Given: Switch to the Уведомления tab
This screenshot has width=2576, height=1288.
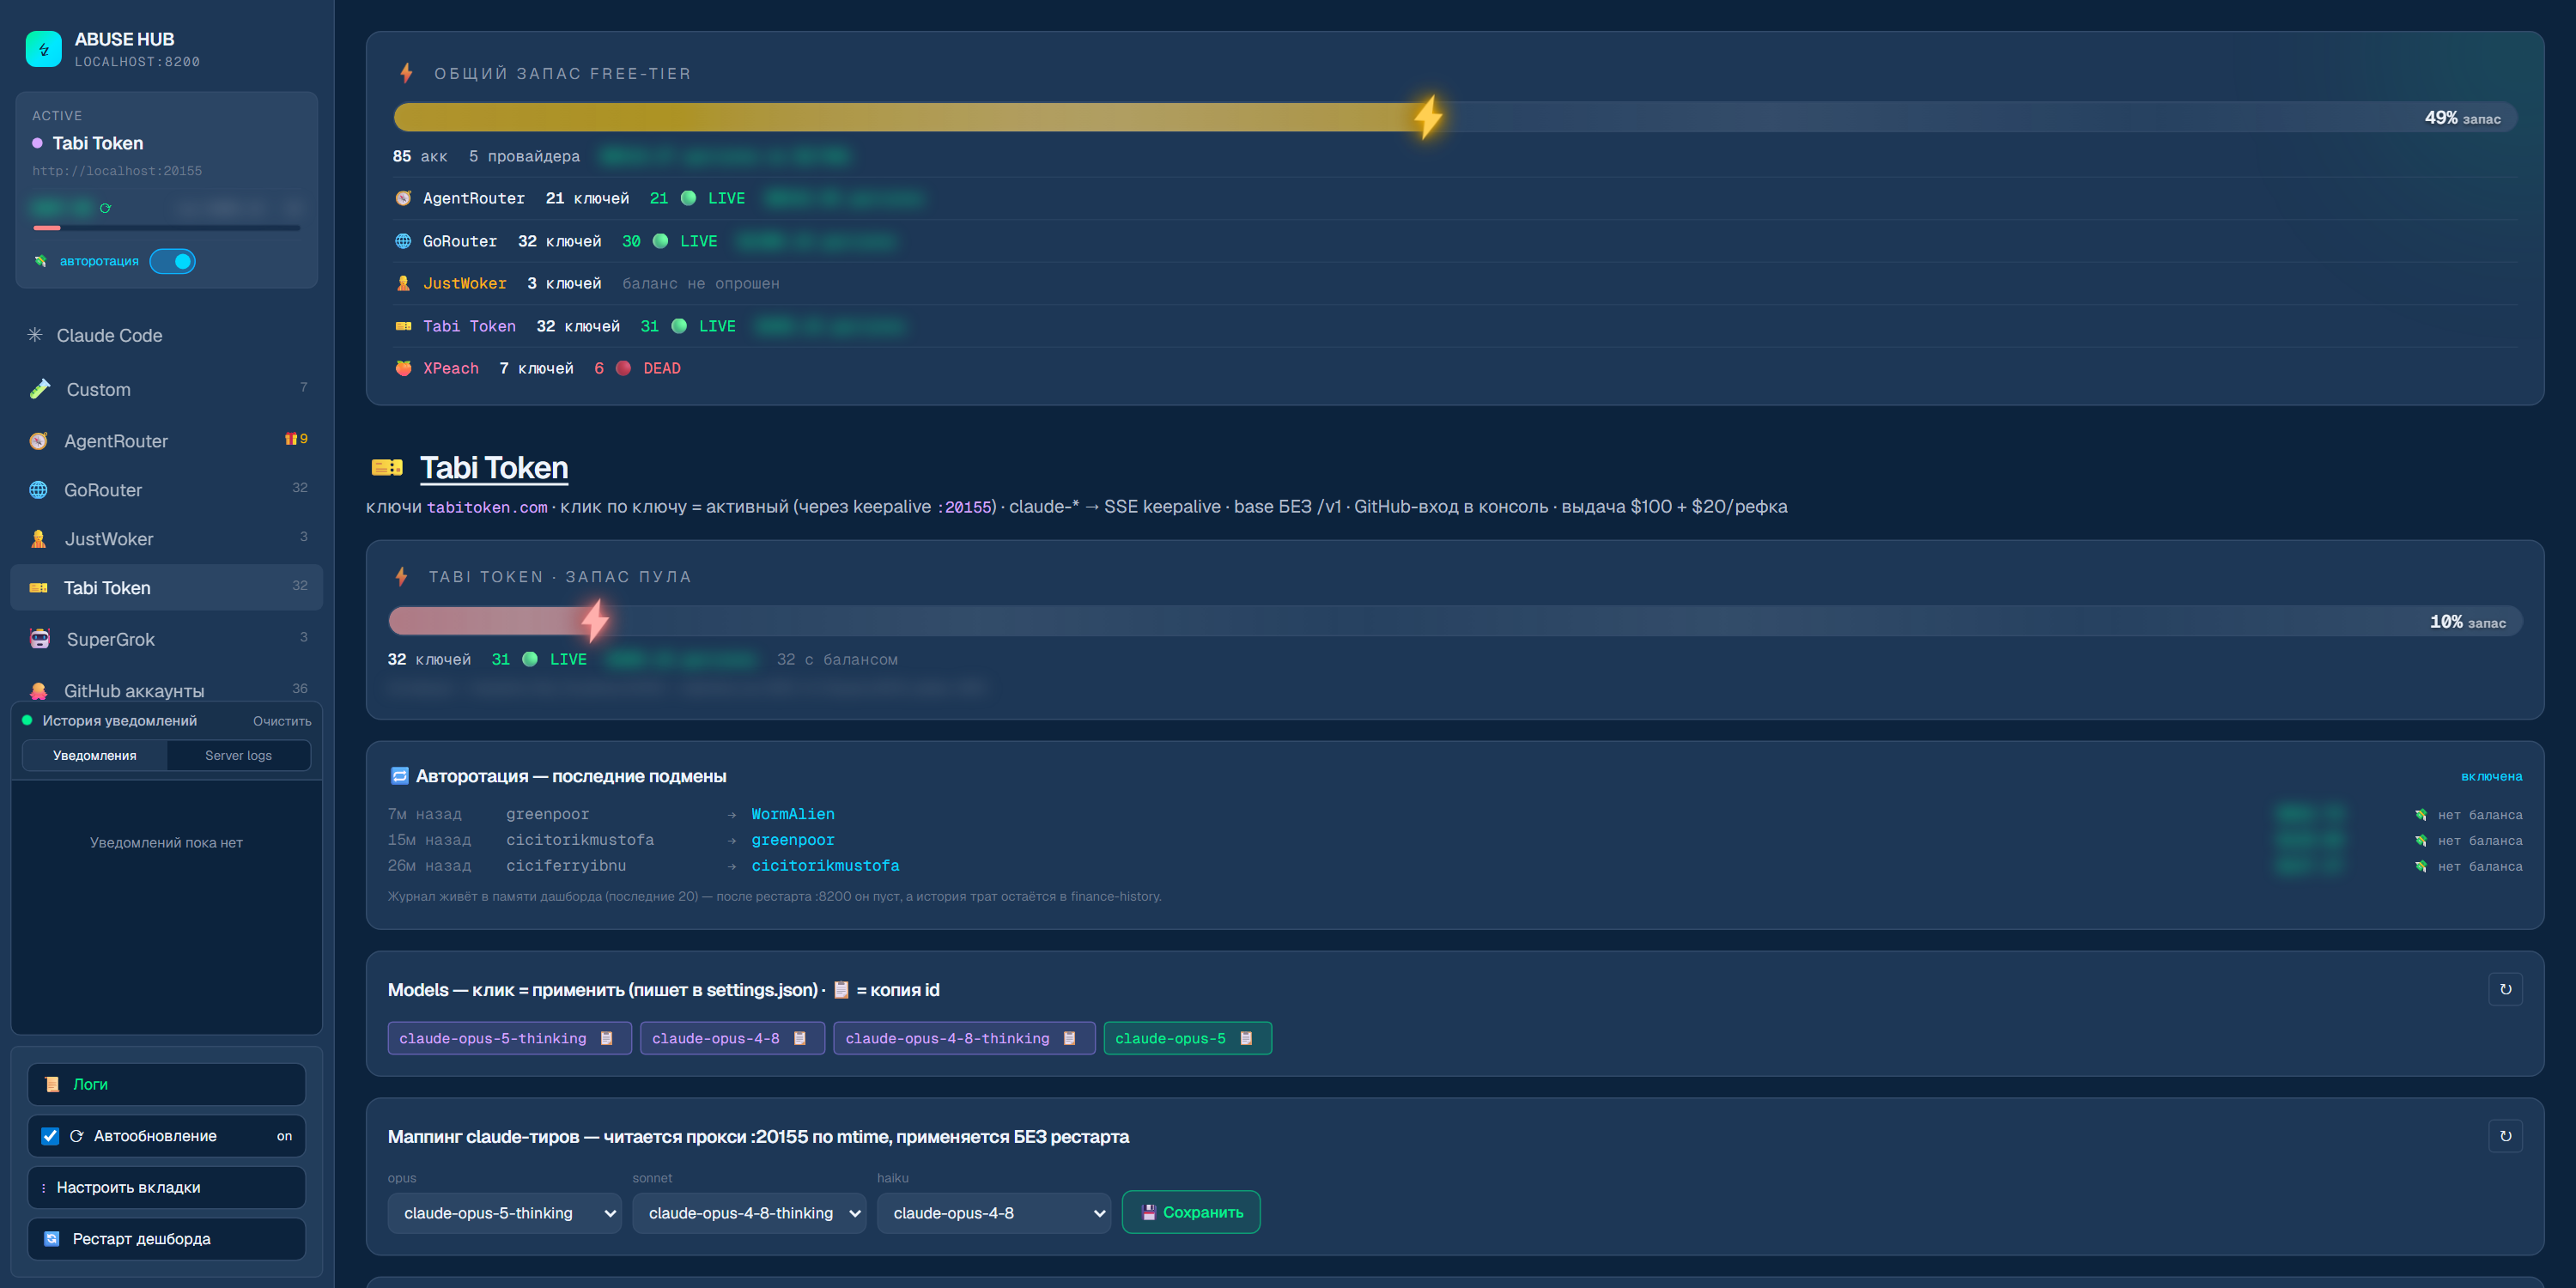Looking at the screenshot, I should coord(95,755).
